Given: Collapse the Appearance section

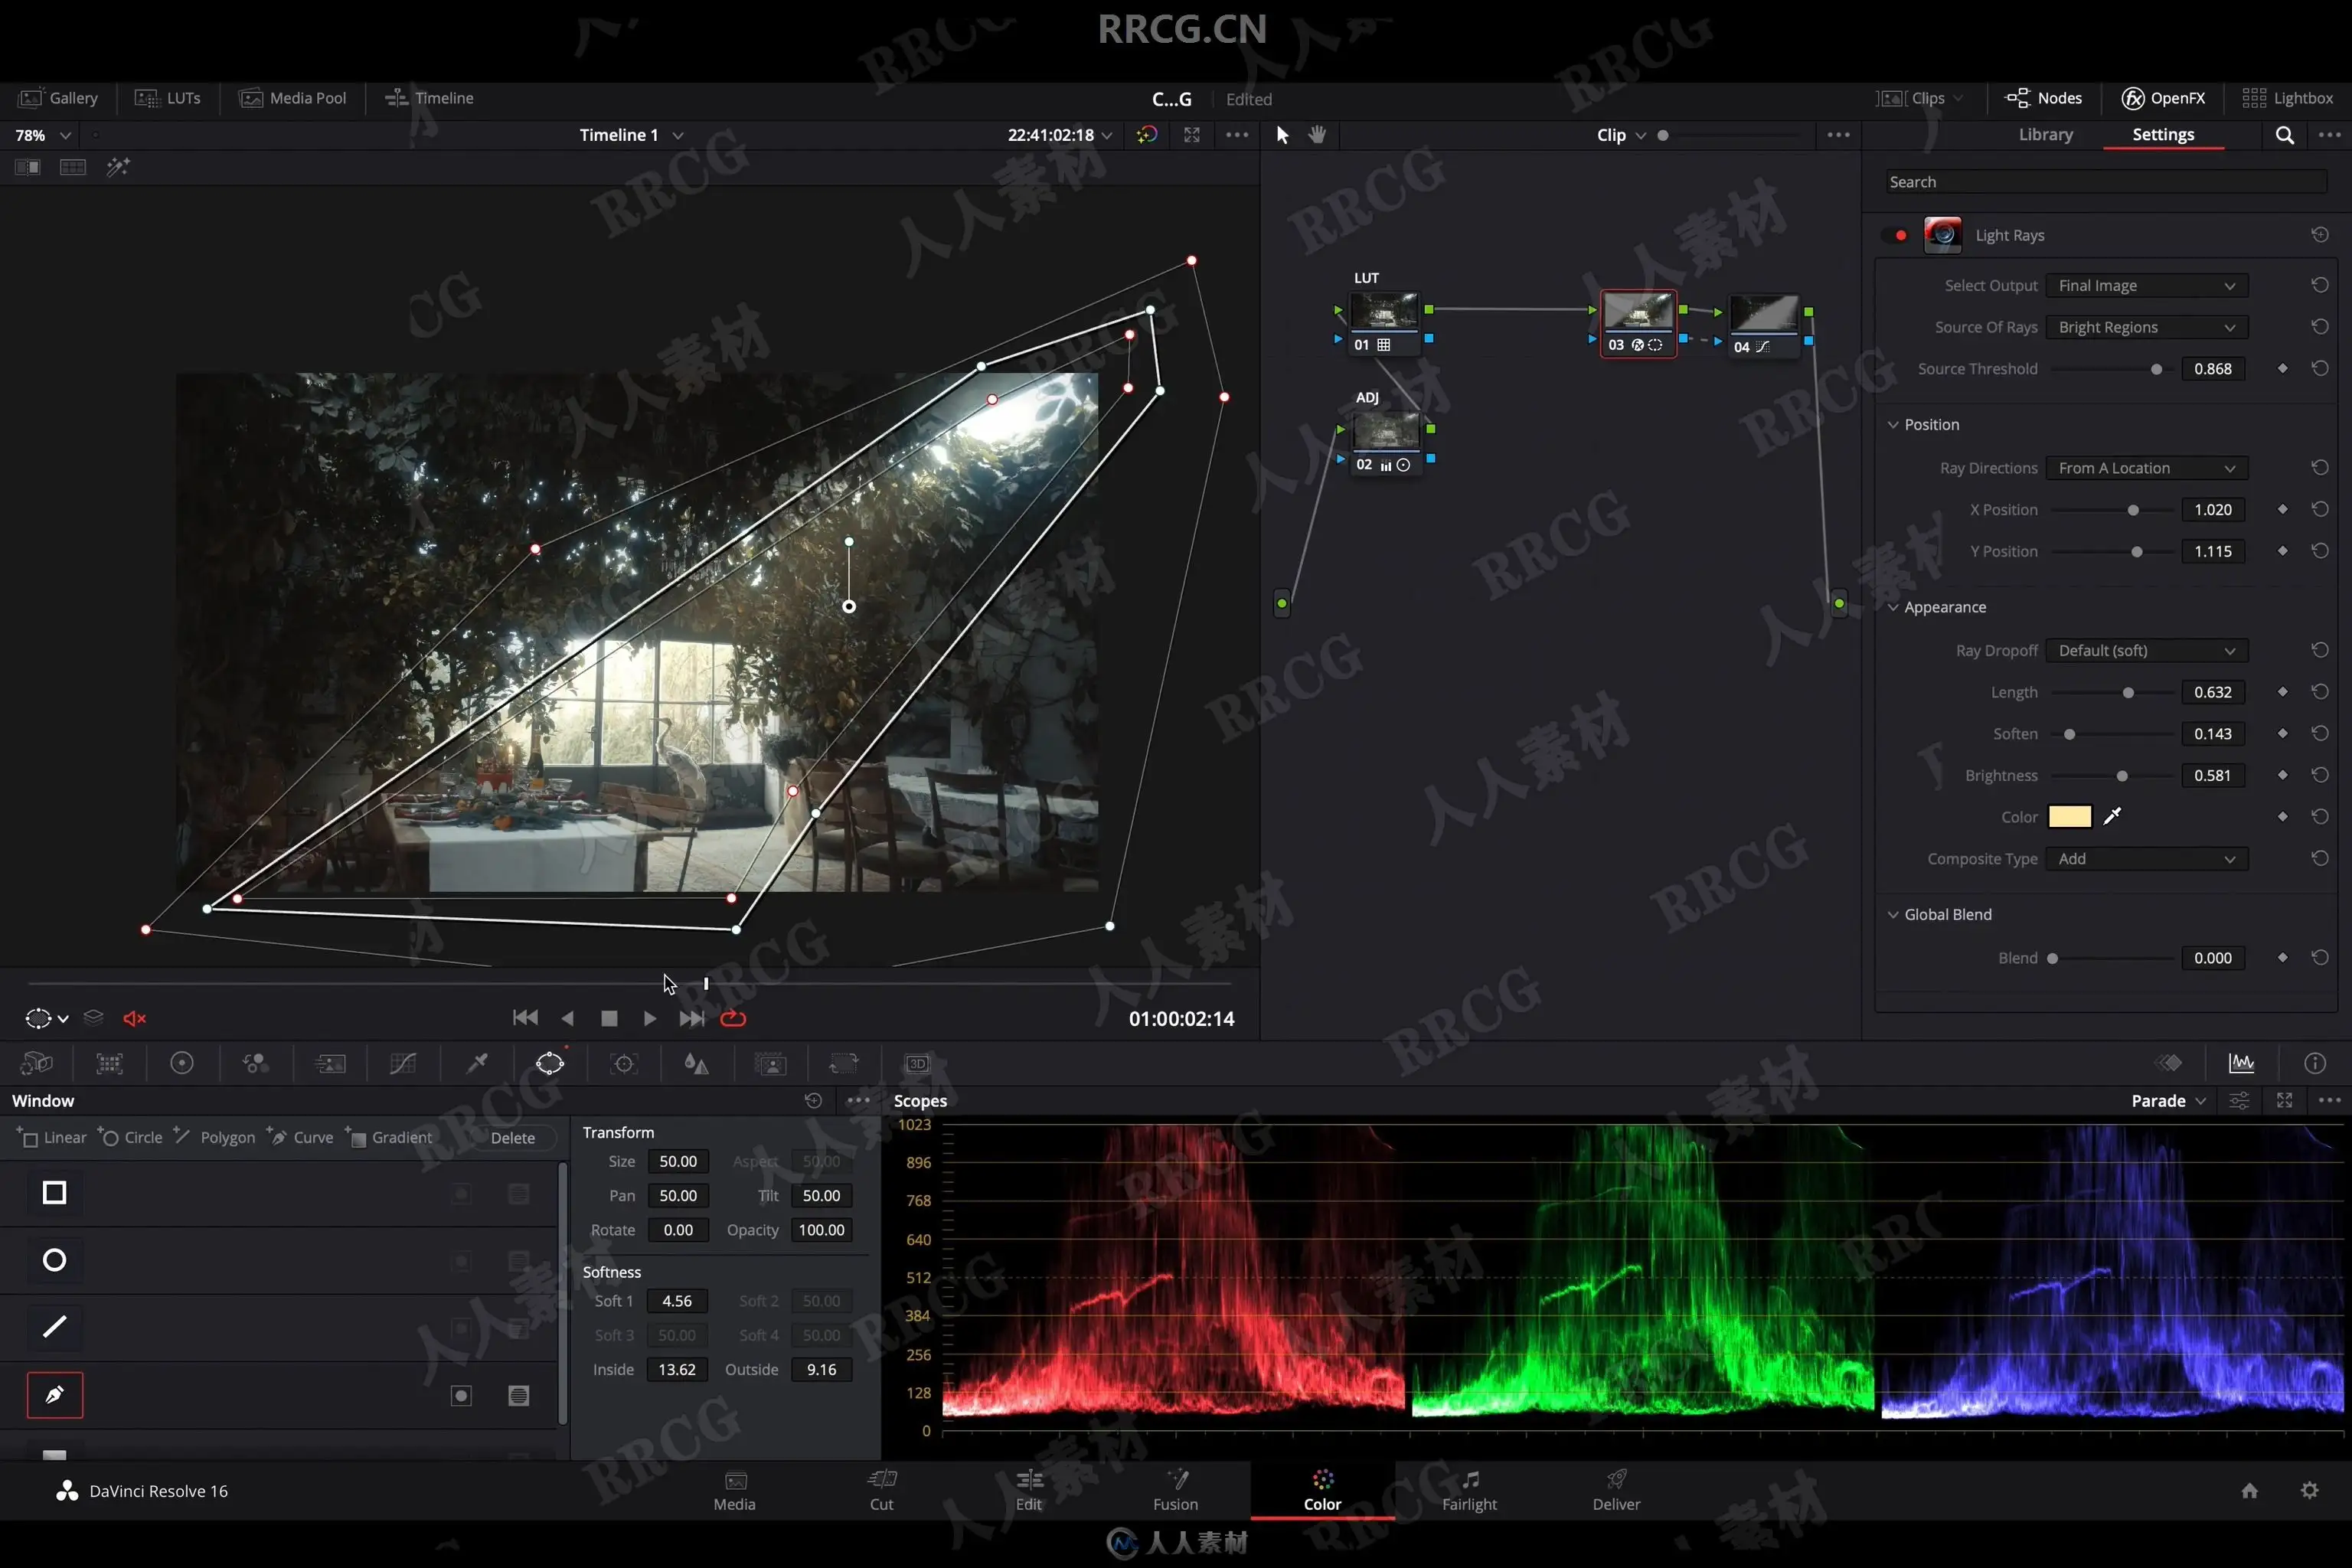Looking at the screenshot, I should point(1892,607).
